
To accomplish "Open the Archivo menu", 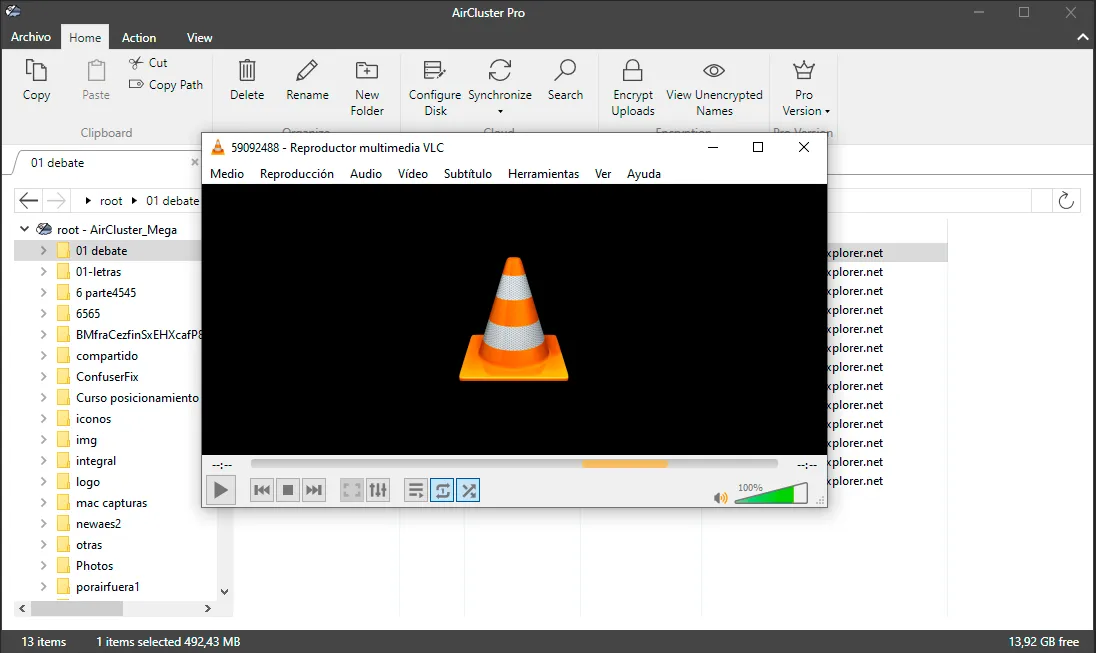I will click(x=31, y=37).
